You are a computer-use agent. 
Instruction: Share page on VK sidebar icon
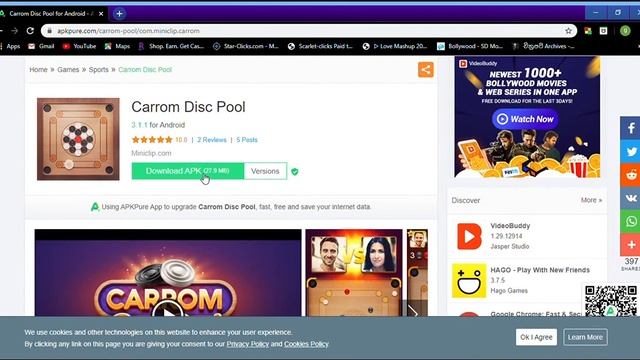(631, 198)
